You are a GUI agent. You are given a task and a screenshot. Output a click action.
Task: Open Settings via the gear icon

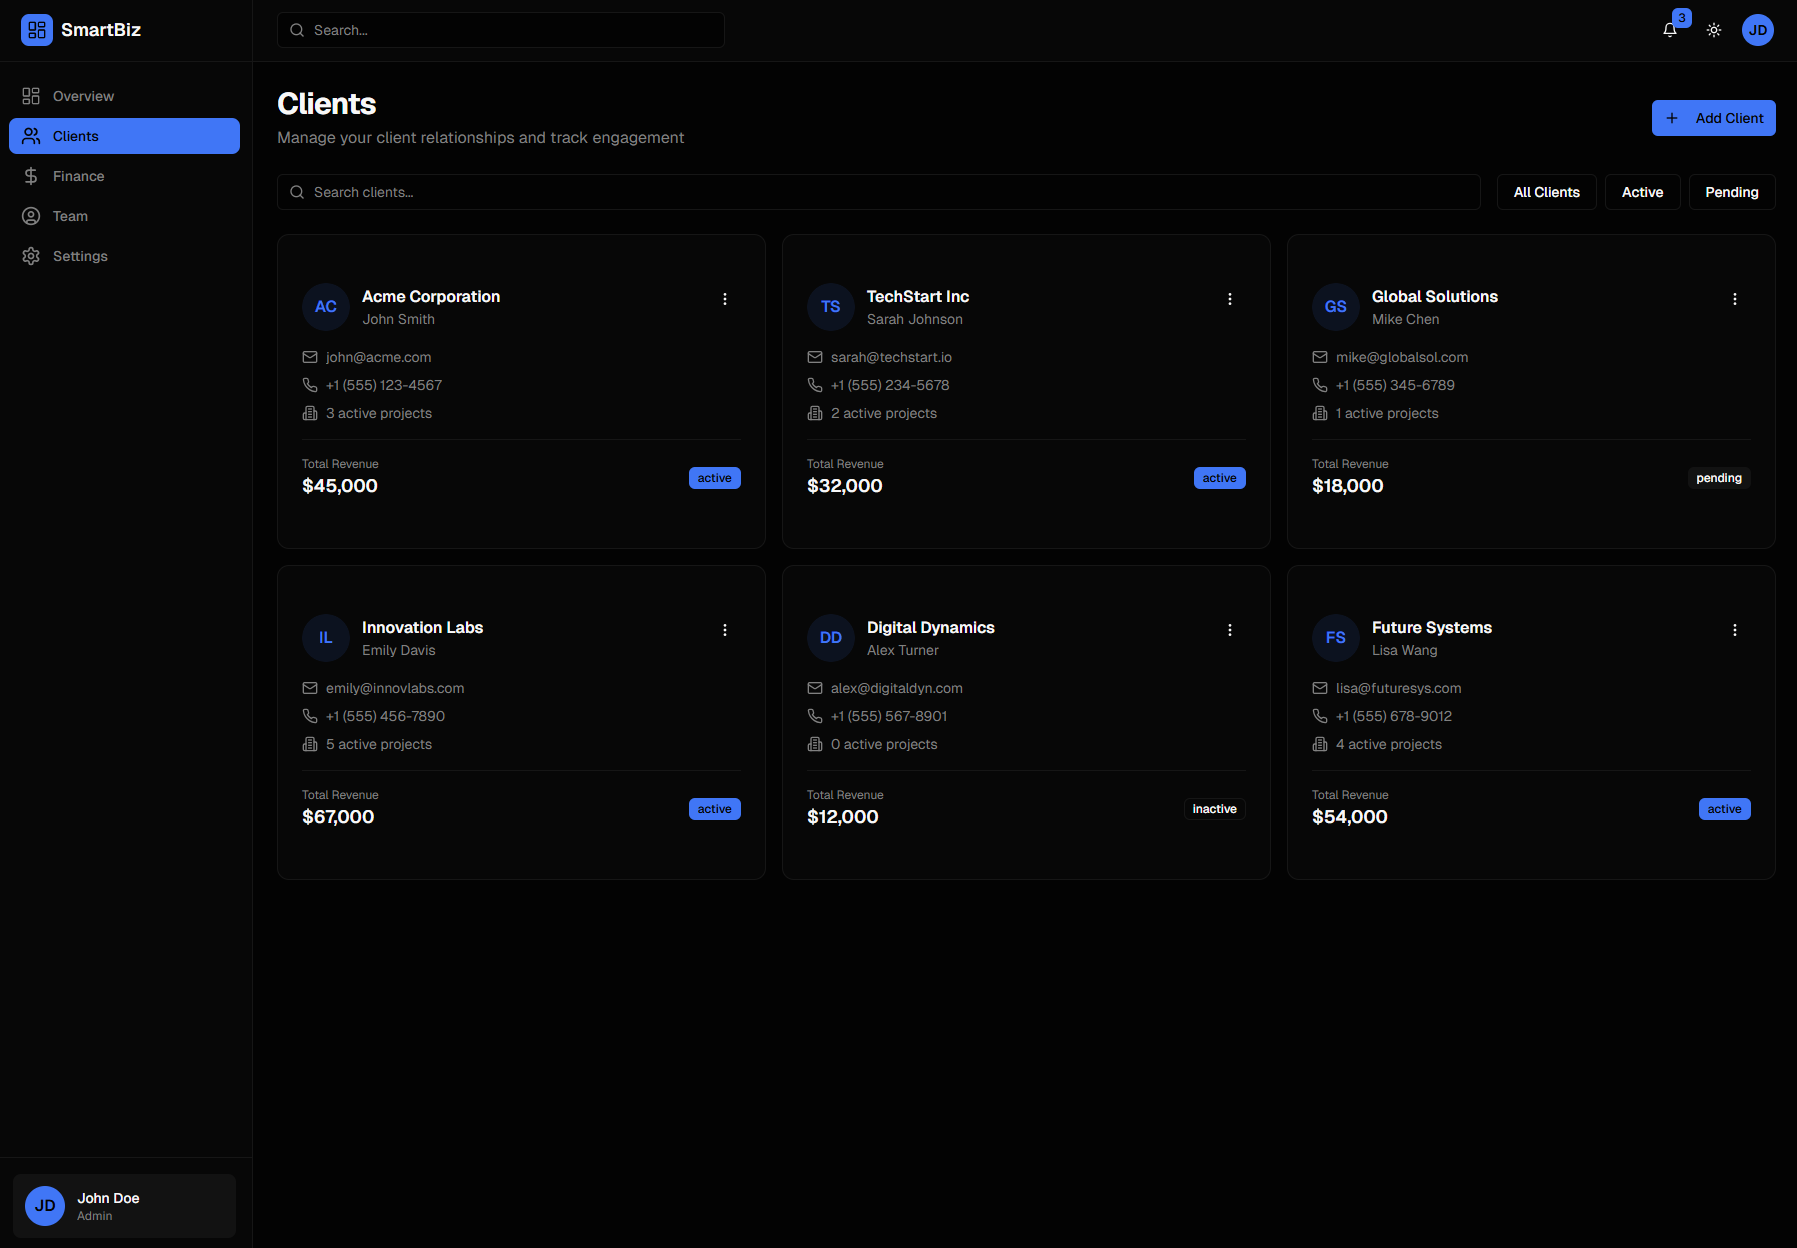[31, 255]
